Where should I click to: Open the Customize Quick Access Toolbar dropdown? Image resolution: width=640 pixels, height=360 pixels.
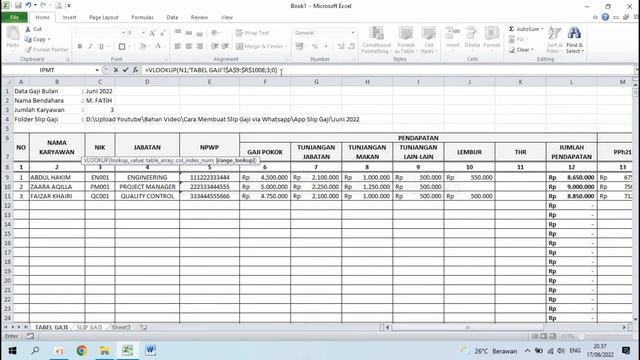coord(69,6)
